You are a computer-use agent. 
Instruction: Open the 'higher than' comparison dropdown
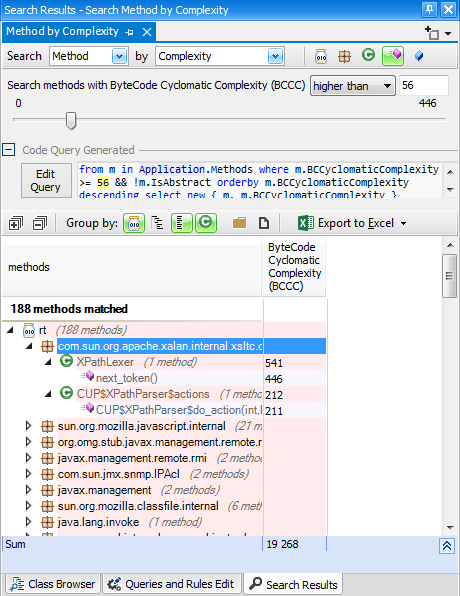tap(352, 86)
